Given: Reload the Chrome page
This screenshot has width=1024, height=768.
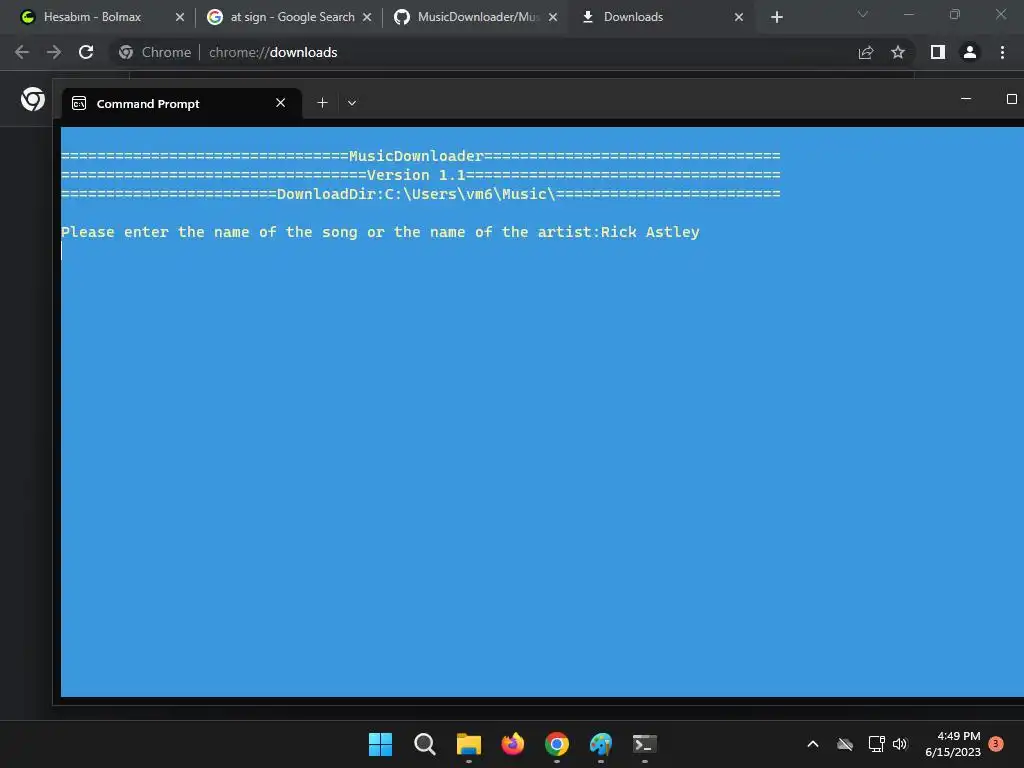Looking at the screenshot, I should [x=86, y=52].
